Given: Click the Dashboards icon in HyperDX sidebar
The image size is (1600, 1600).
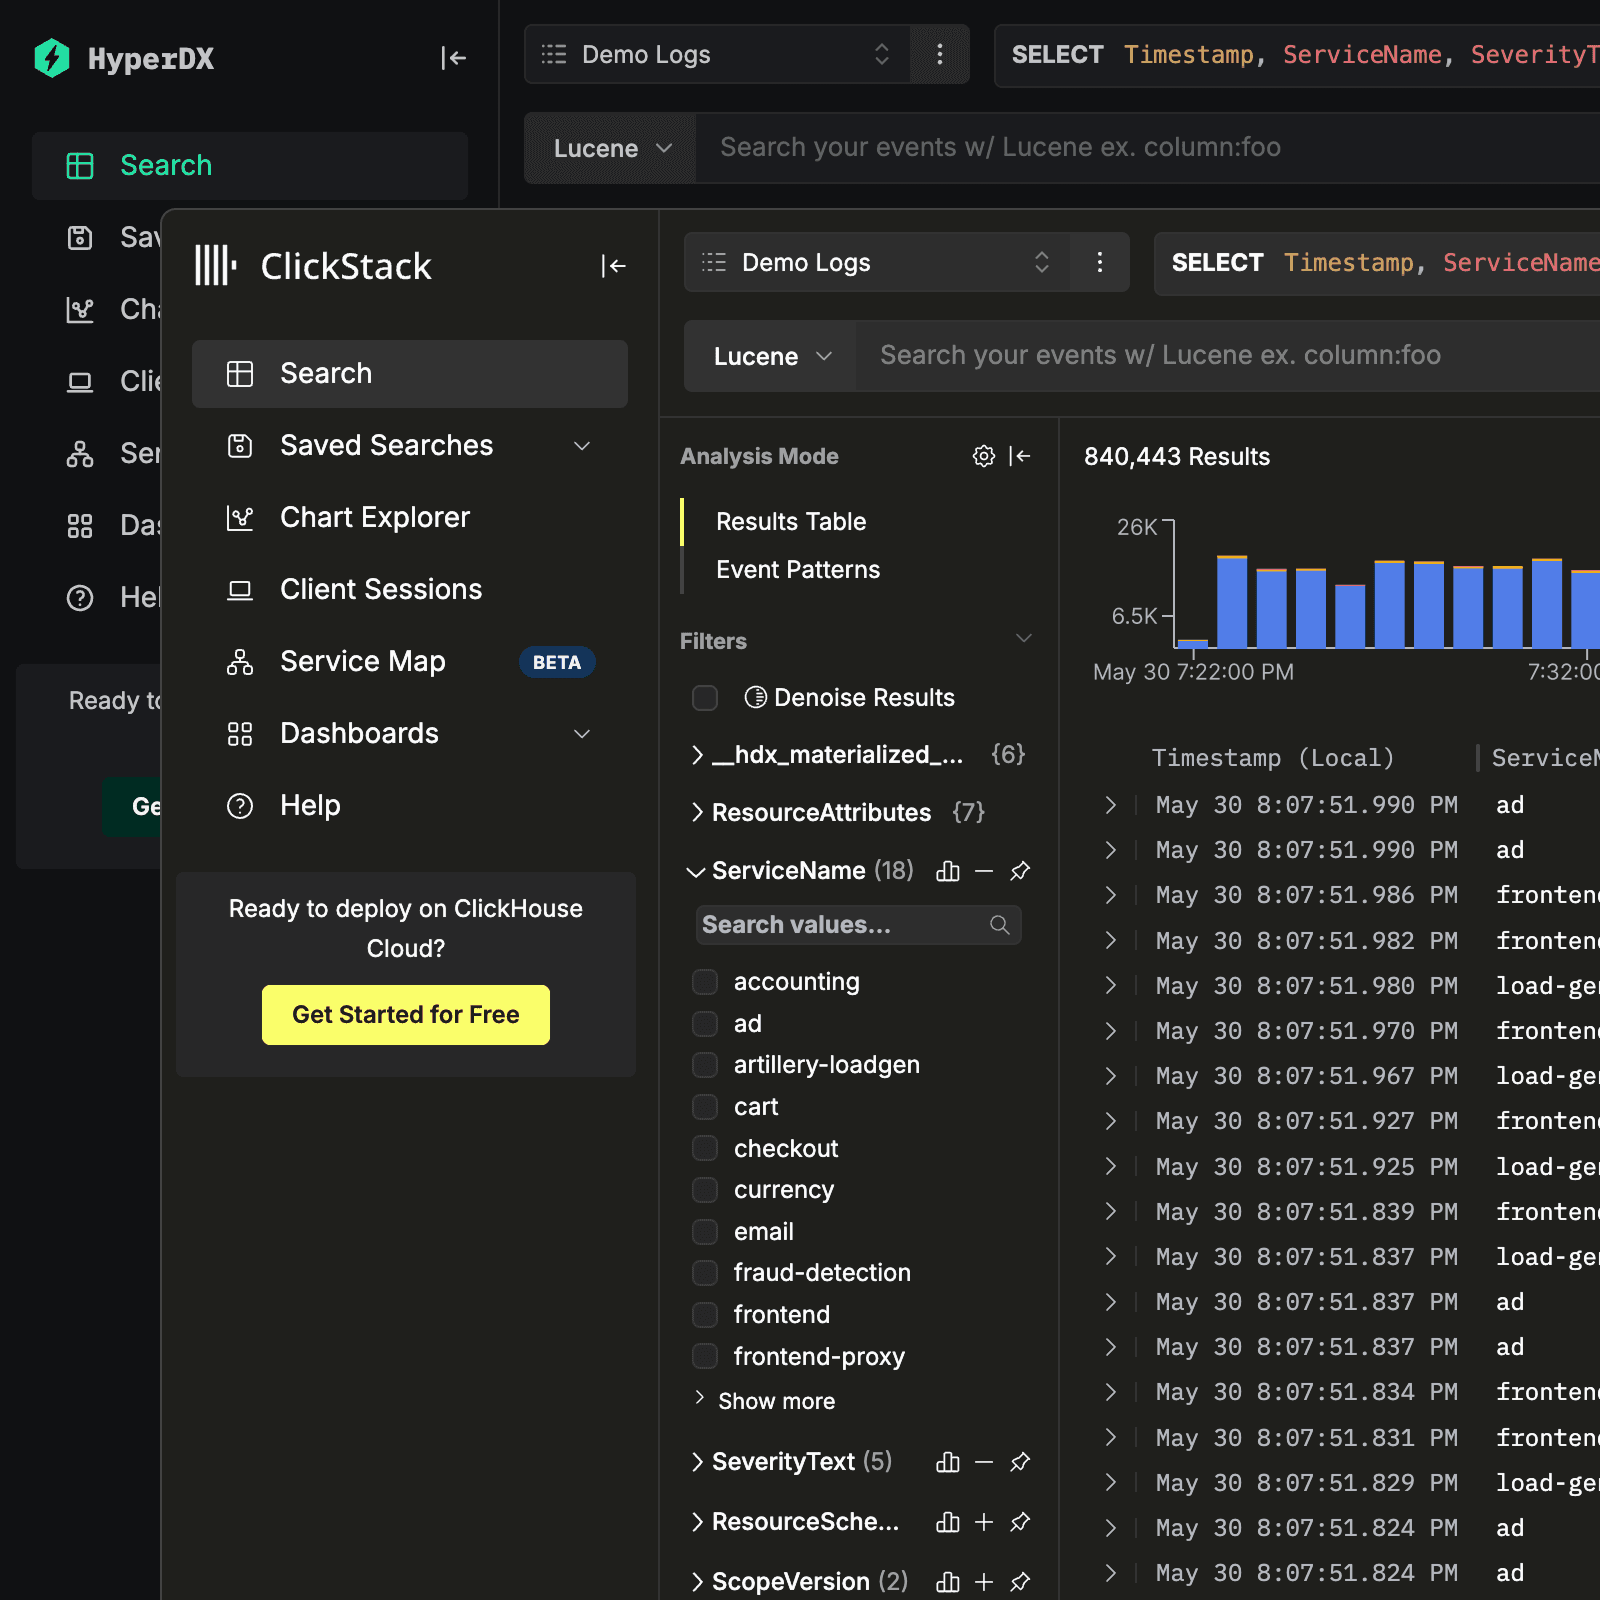Looking at the screenshot, I should pos(80,525).
